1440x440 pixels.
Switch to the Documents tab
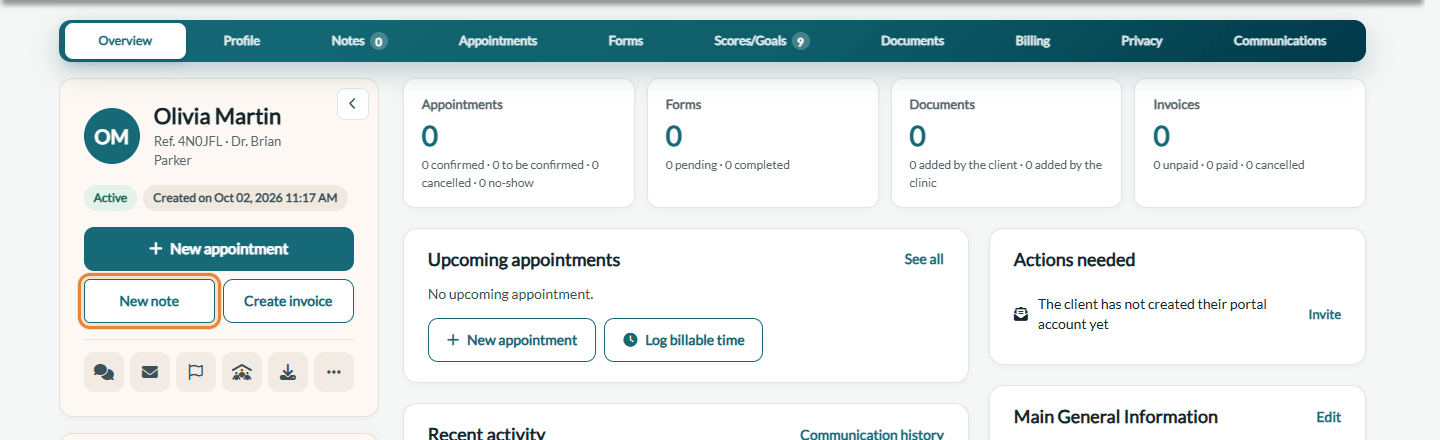[912, 41]
